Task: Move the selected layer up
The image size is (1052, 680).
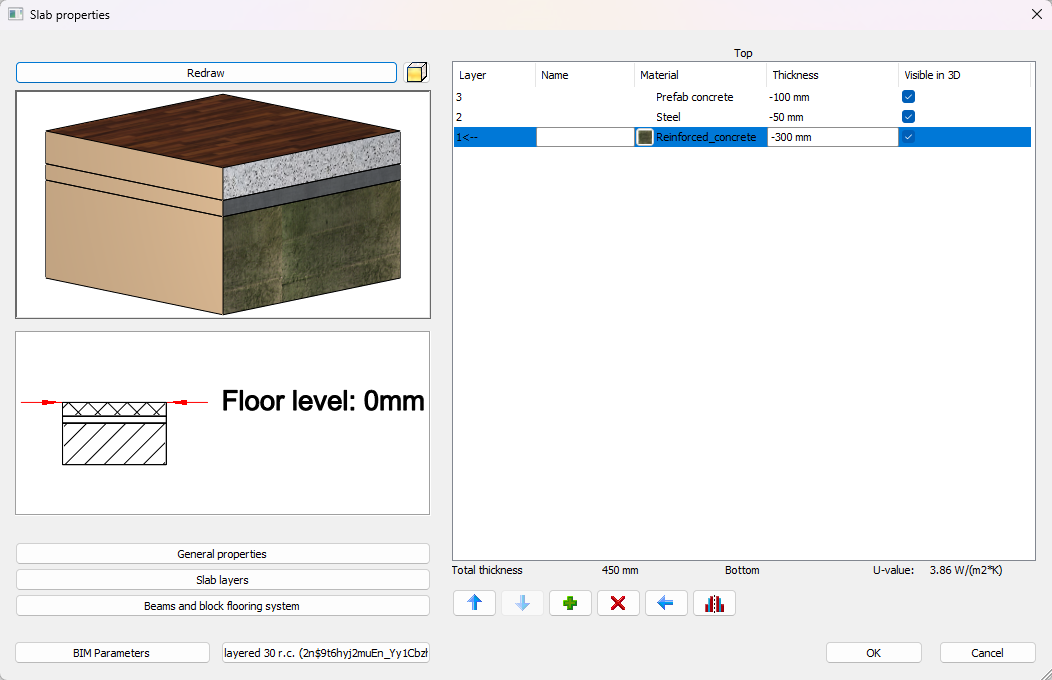Action: 474,603
